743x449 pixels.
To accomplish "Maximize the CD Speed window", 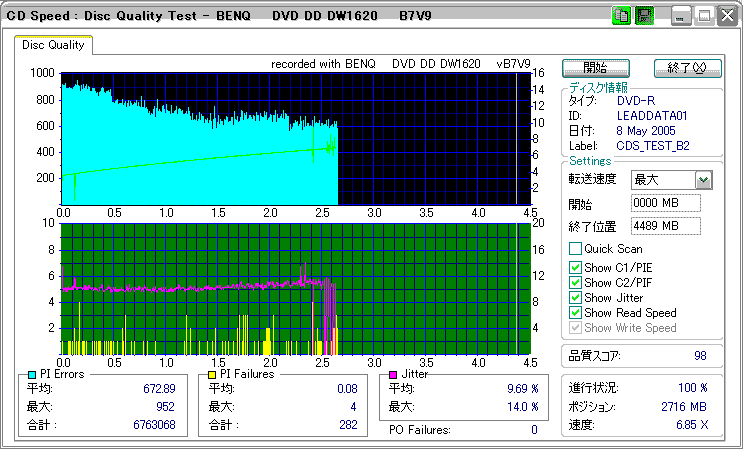I will (703, 16).
